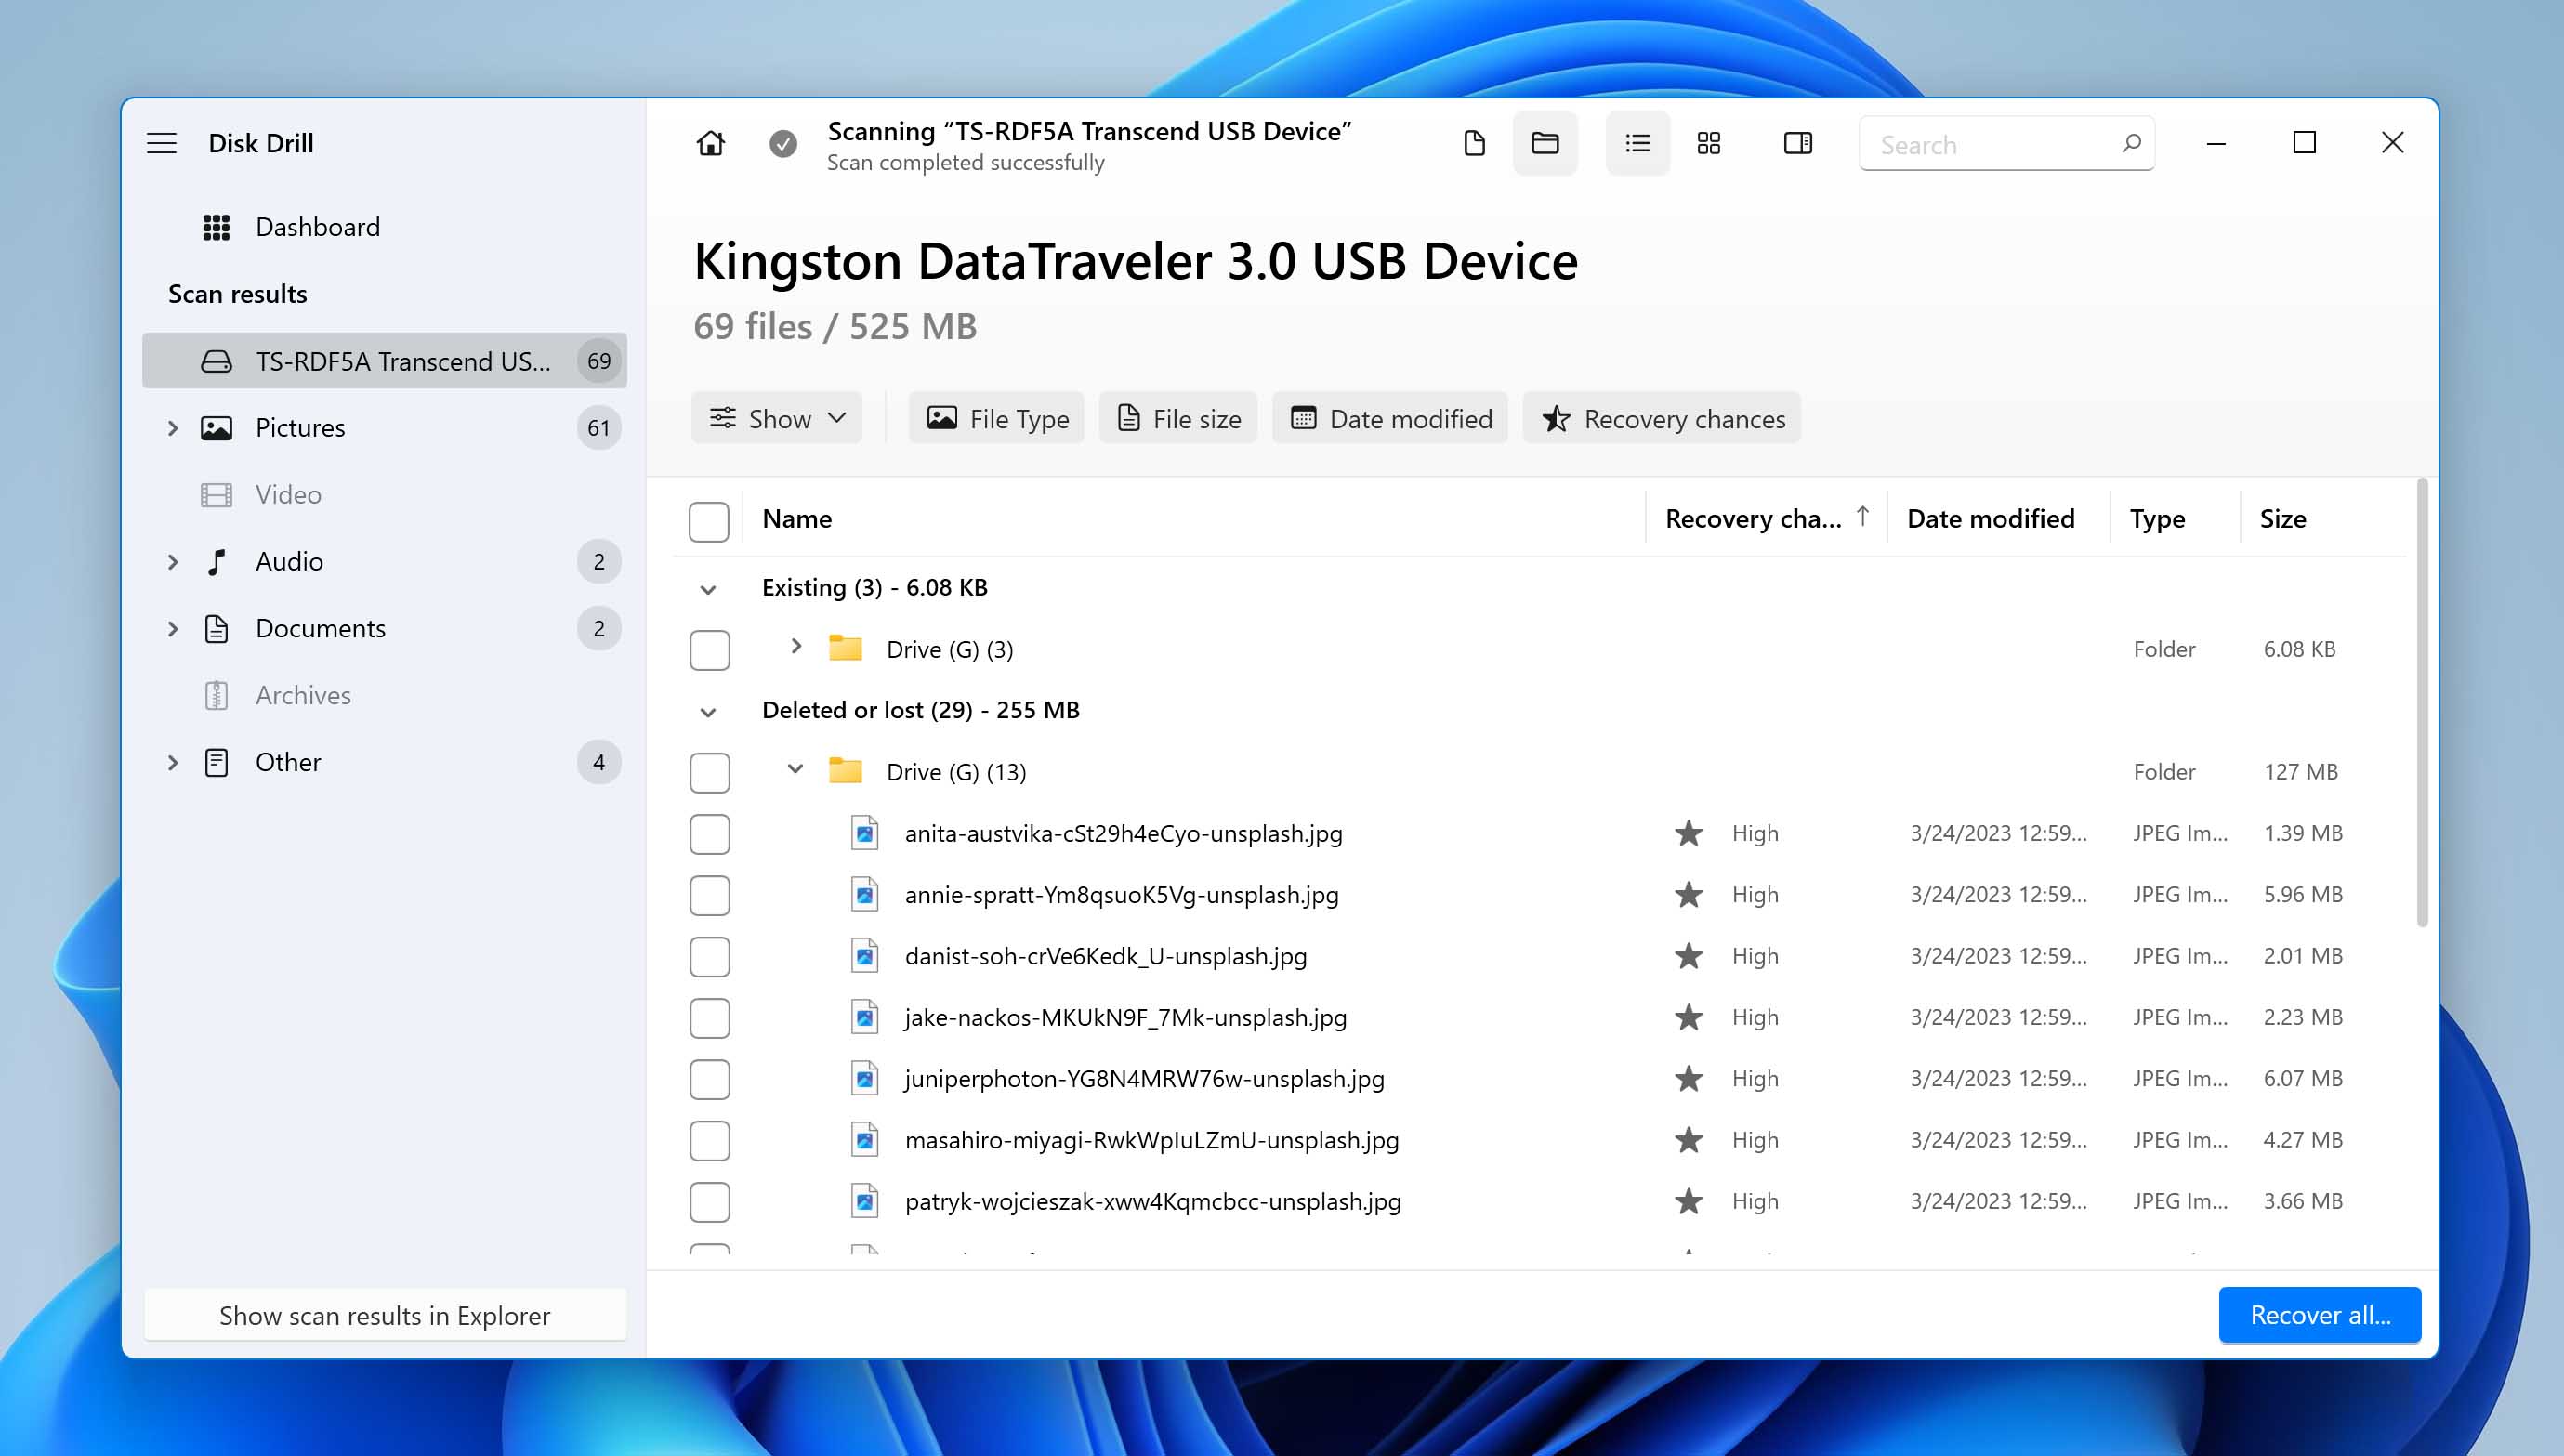The image size is (2564, 1456).
Task: Expand the Other category in sidebar
Action: click(x=172, y=763)
